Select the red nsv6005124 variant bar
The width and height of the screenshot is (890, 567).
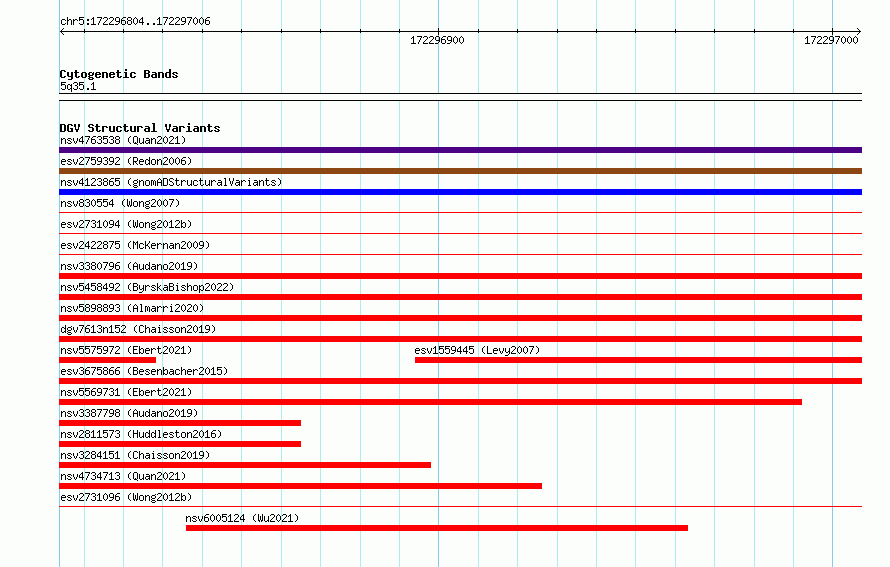(436, 528)
